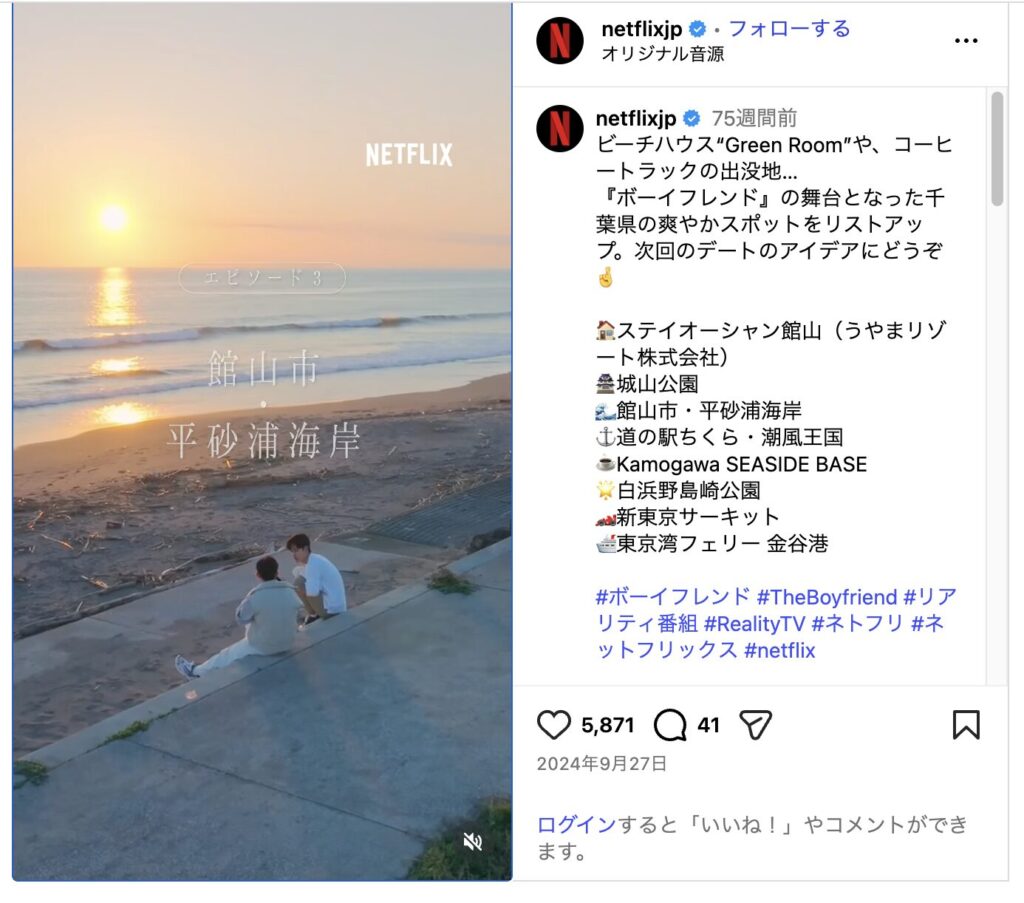Click the Netflix avatar beside the caption
The width and height of the screenshot is (1024, 903).
click(560, 128)
